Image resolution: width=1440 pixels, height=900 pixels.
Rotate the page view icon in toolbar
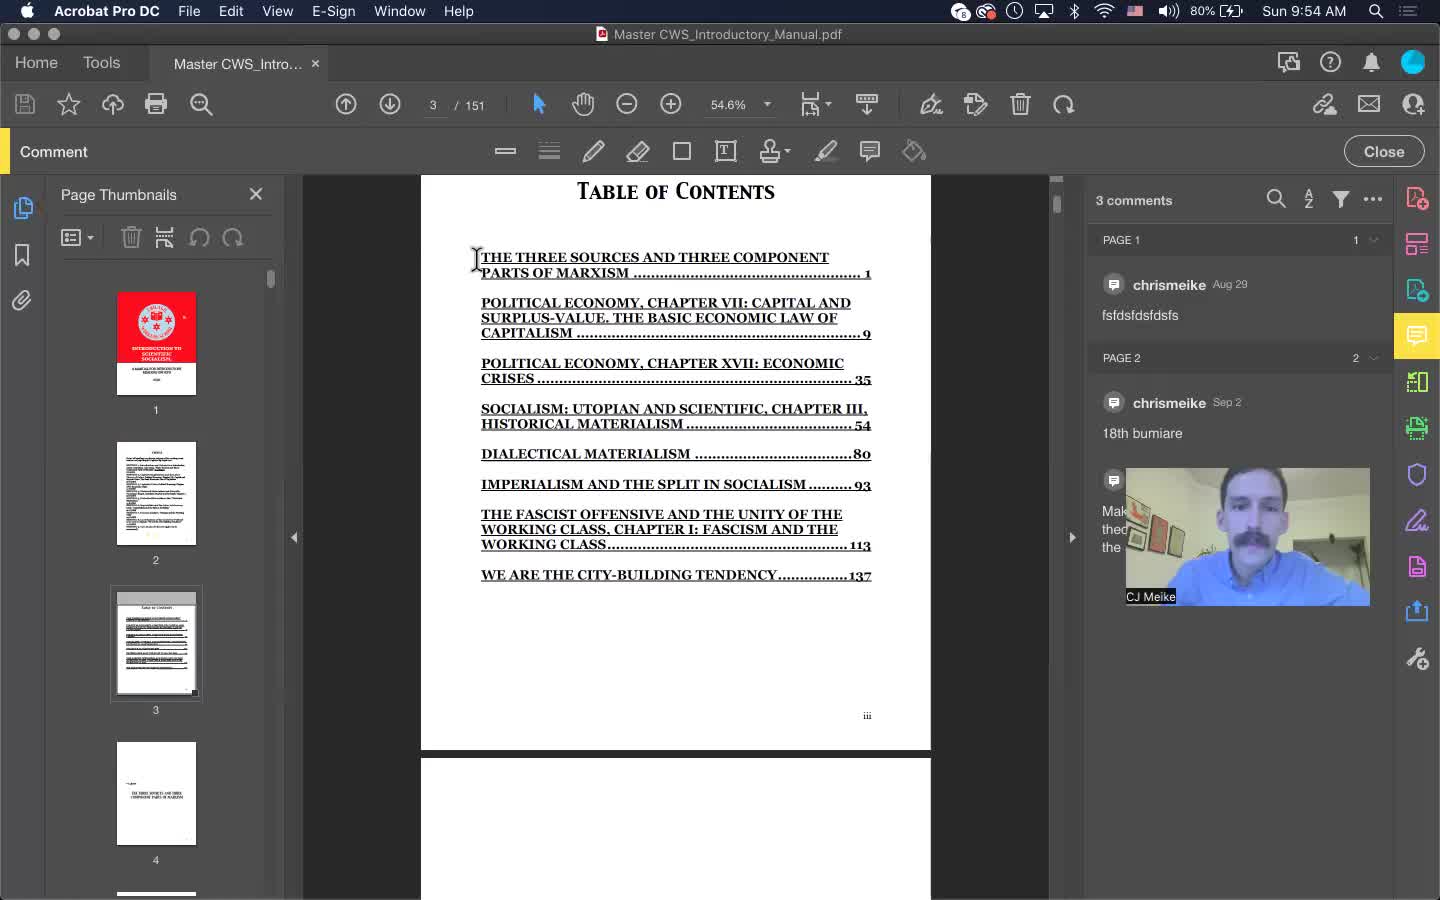click(x=1064, y=104)
